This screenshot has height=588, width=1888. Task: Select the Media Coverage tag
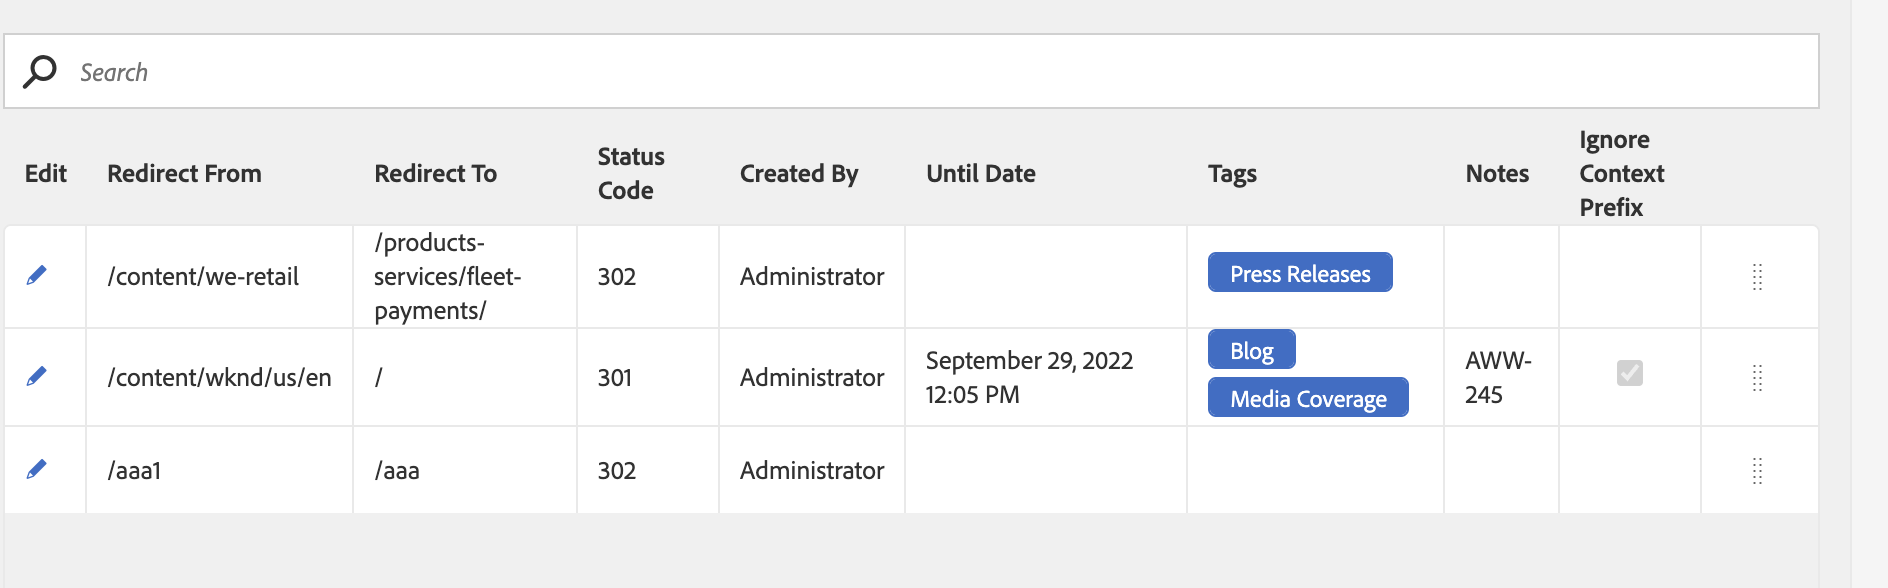(1308, 397)
